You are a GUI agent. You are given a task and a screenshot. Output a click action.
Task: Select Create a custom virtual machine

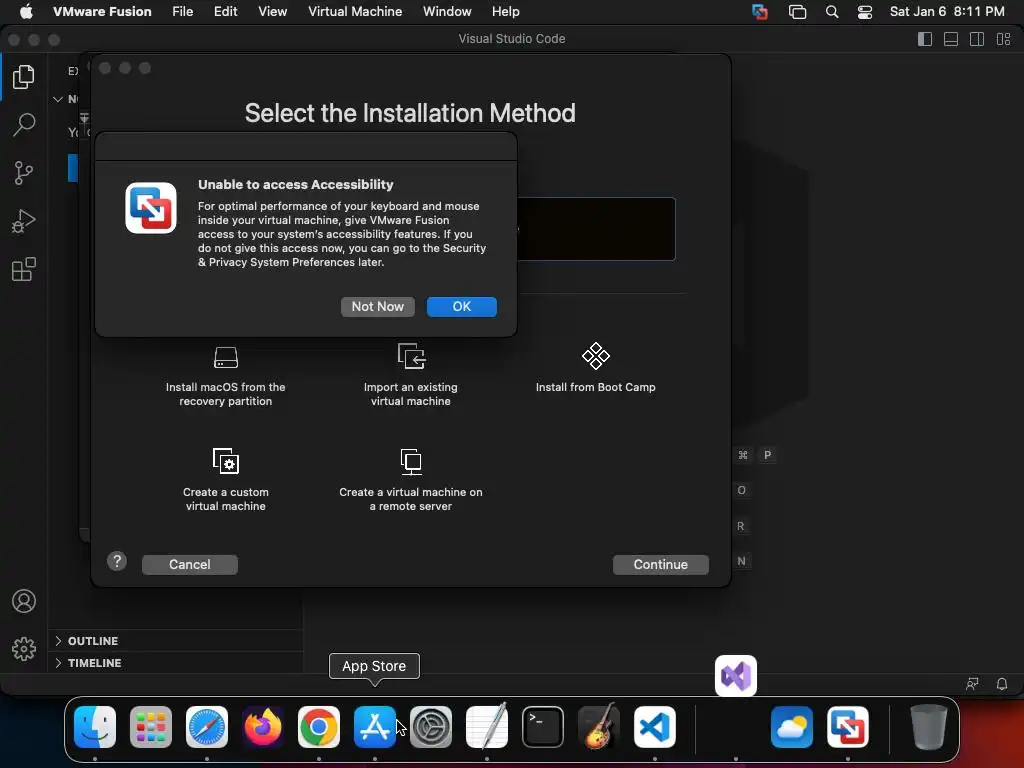click(225, 480)
